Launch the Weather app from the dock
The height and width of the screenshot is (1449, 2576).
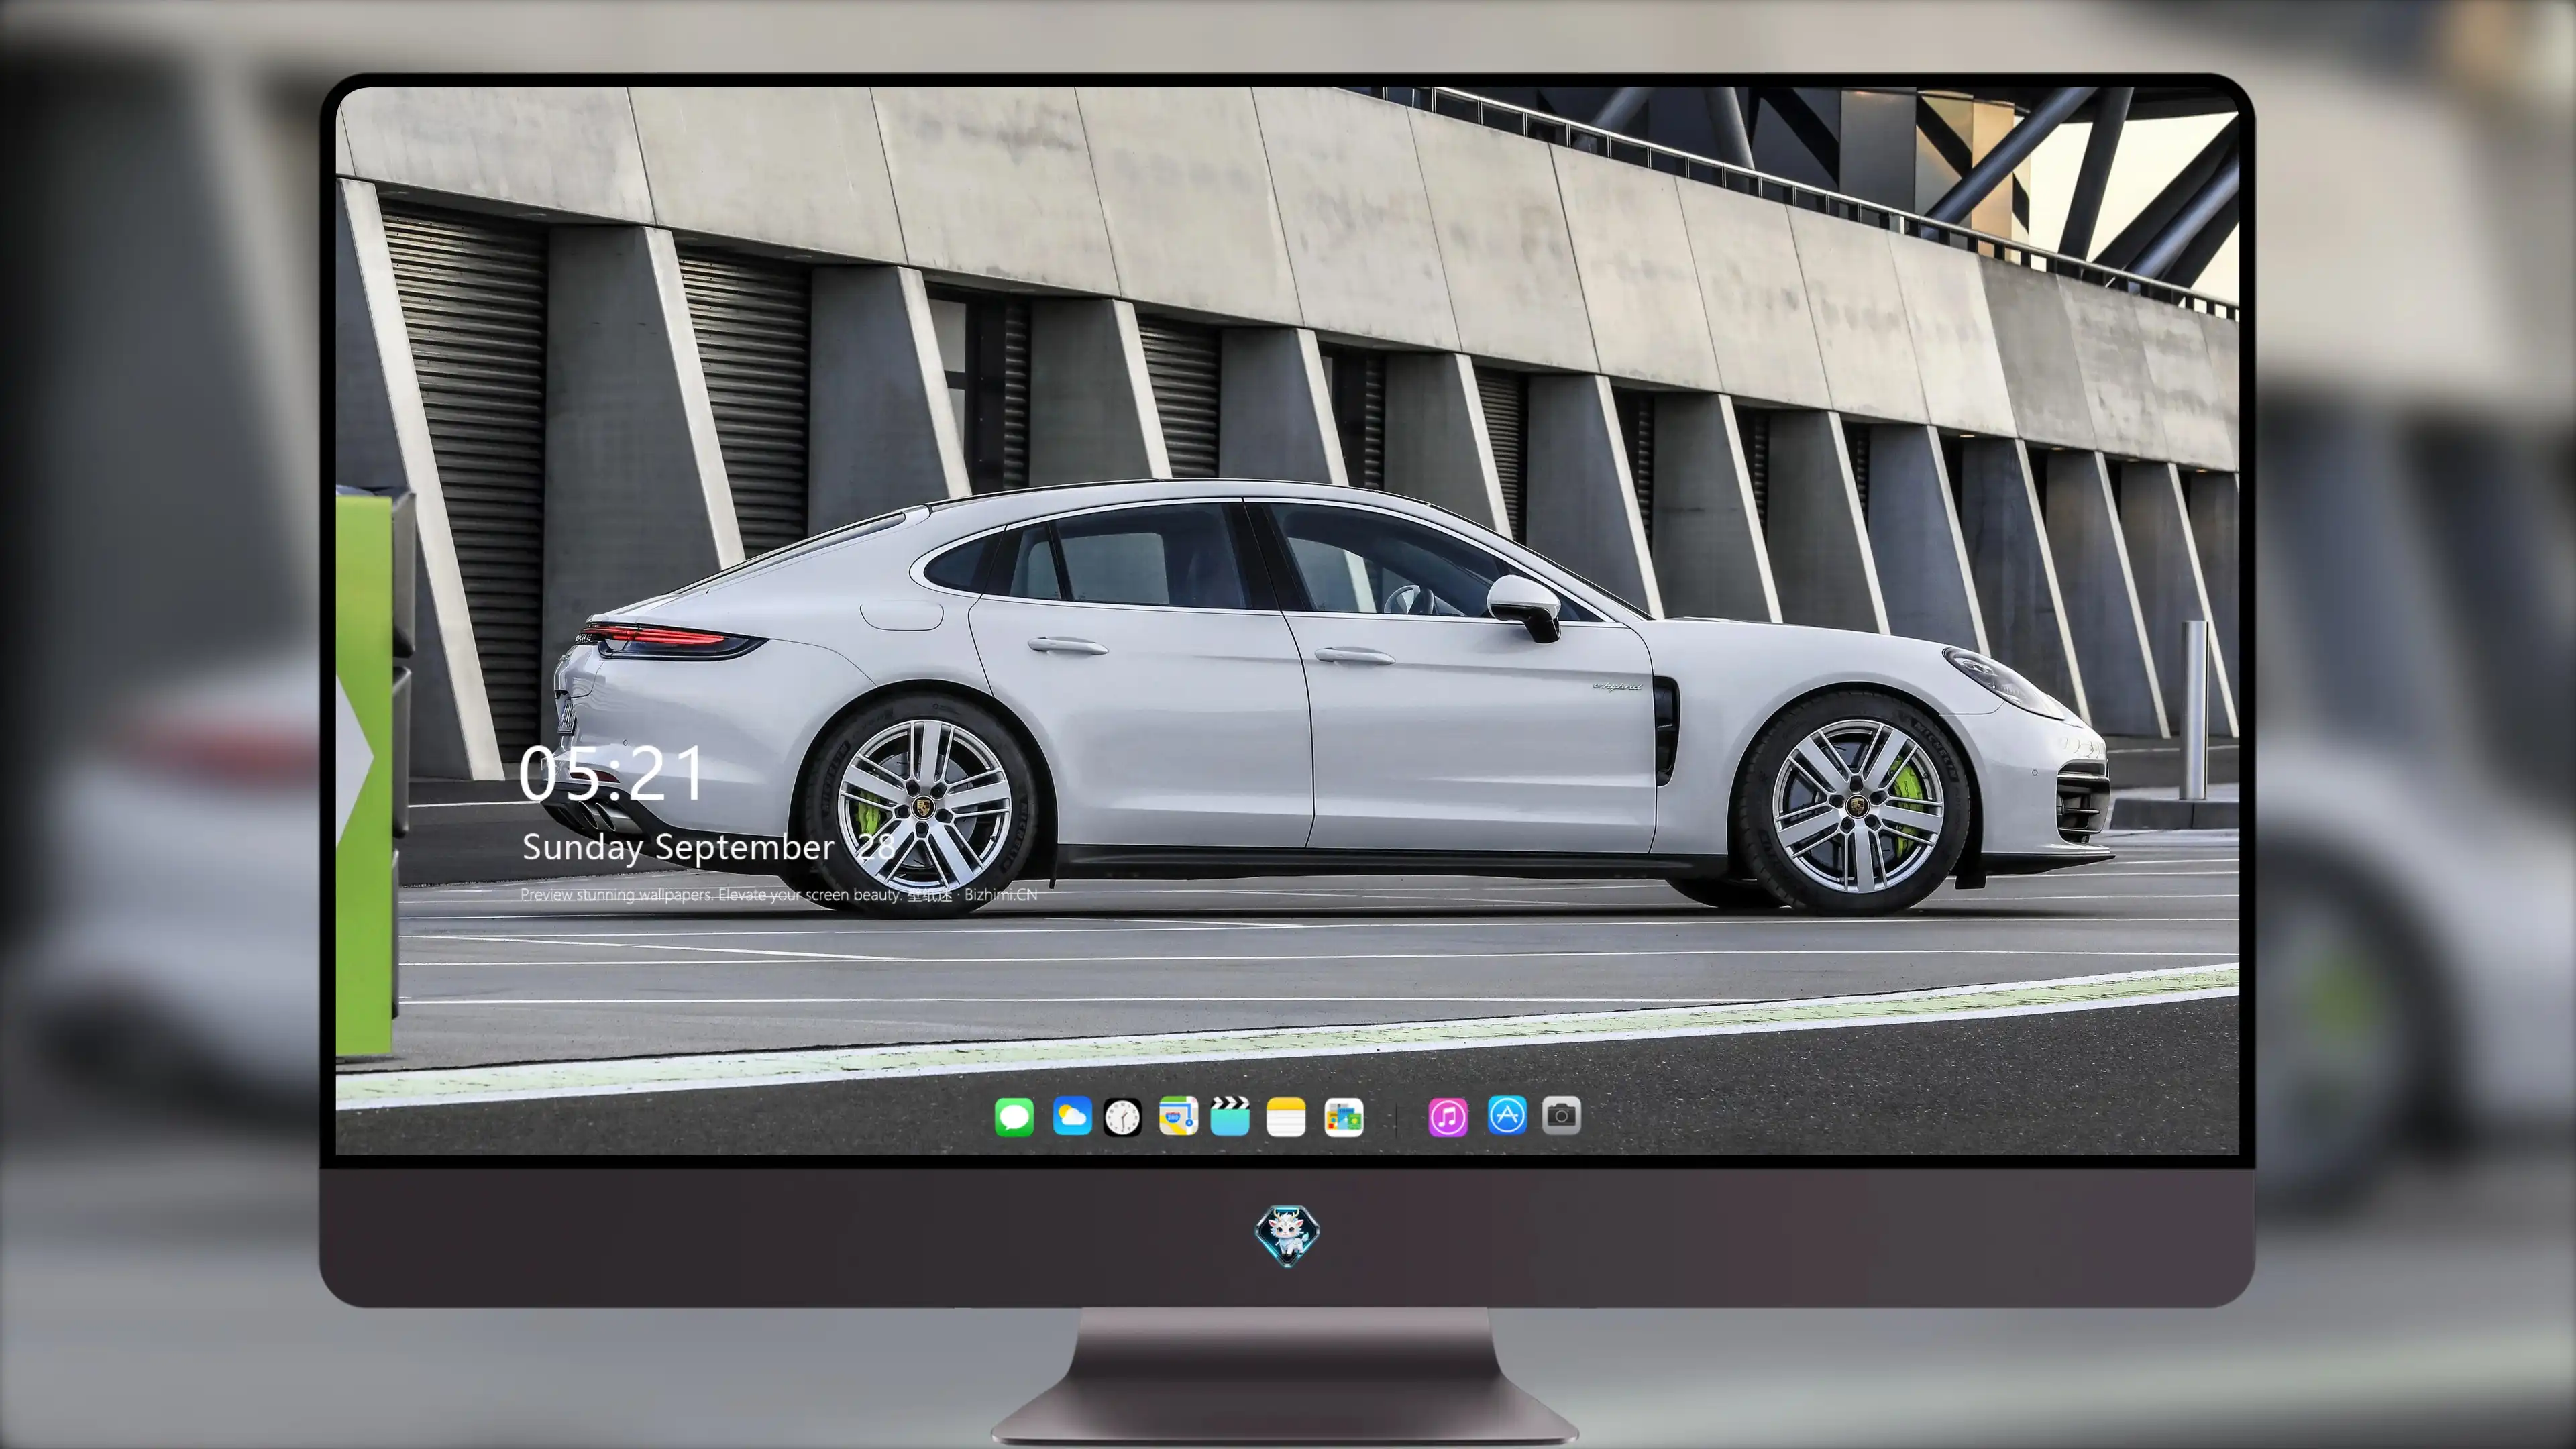pyautogui.click(x=1072, y=1116)
